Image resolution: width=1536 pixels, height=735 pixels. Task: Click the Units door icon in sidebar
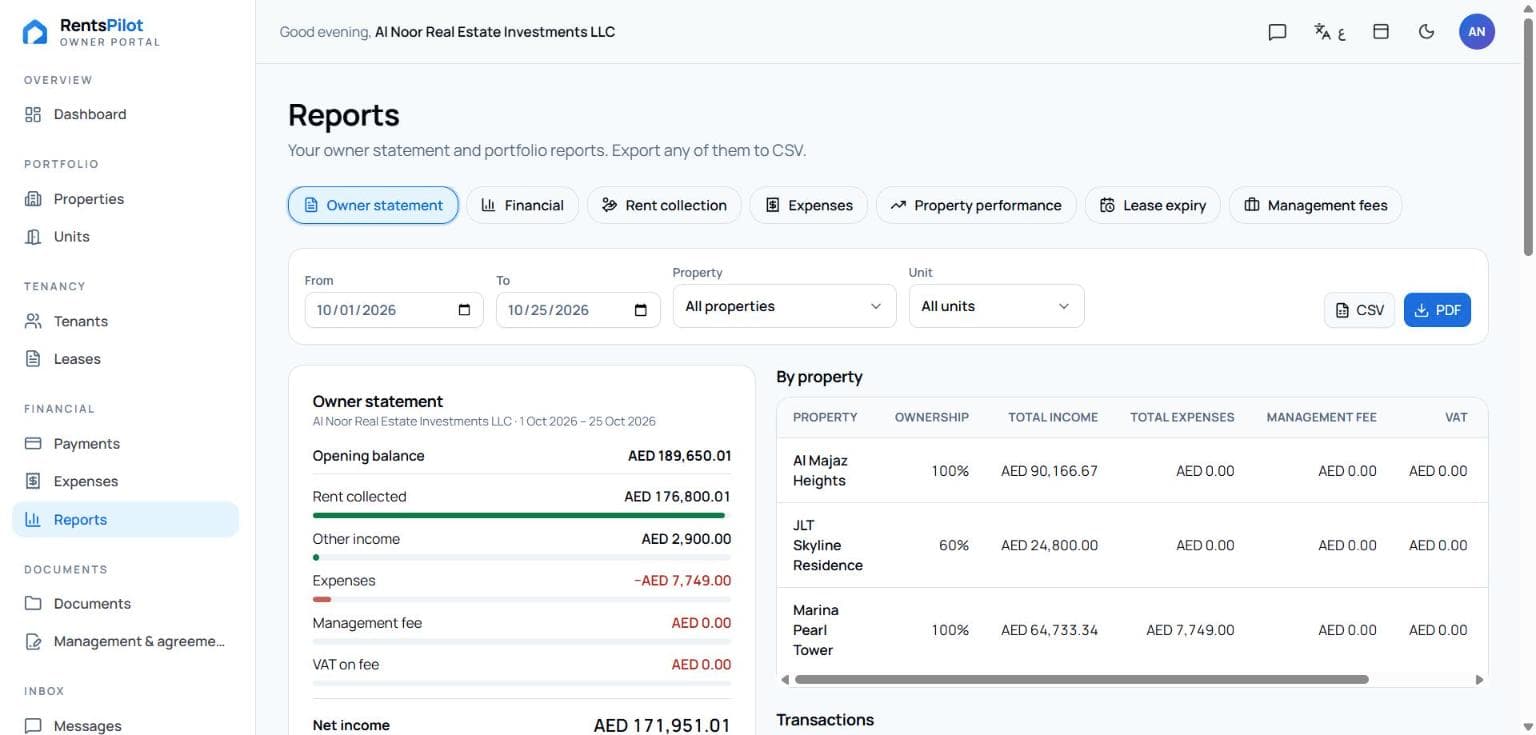pos(33,237)
